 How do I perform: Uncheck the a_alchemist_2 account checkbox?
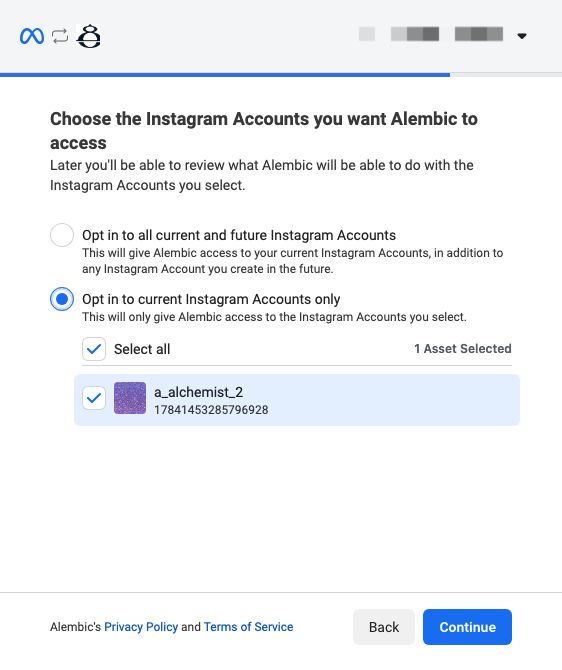94,398
